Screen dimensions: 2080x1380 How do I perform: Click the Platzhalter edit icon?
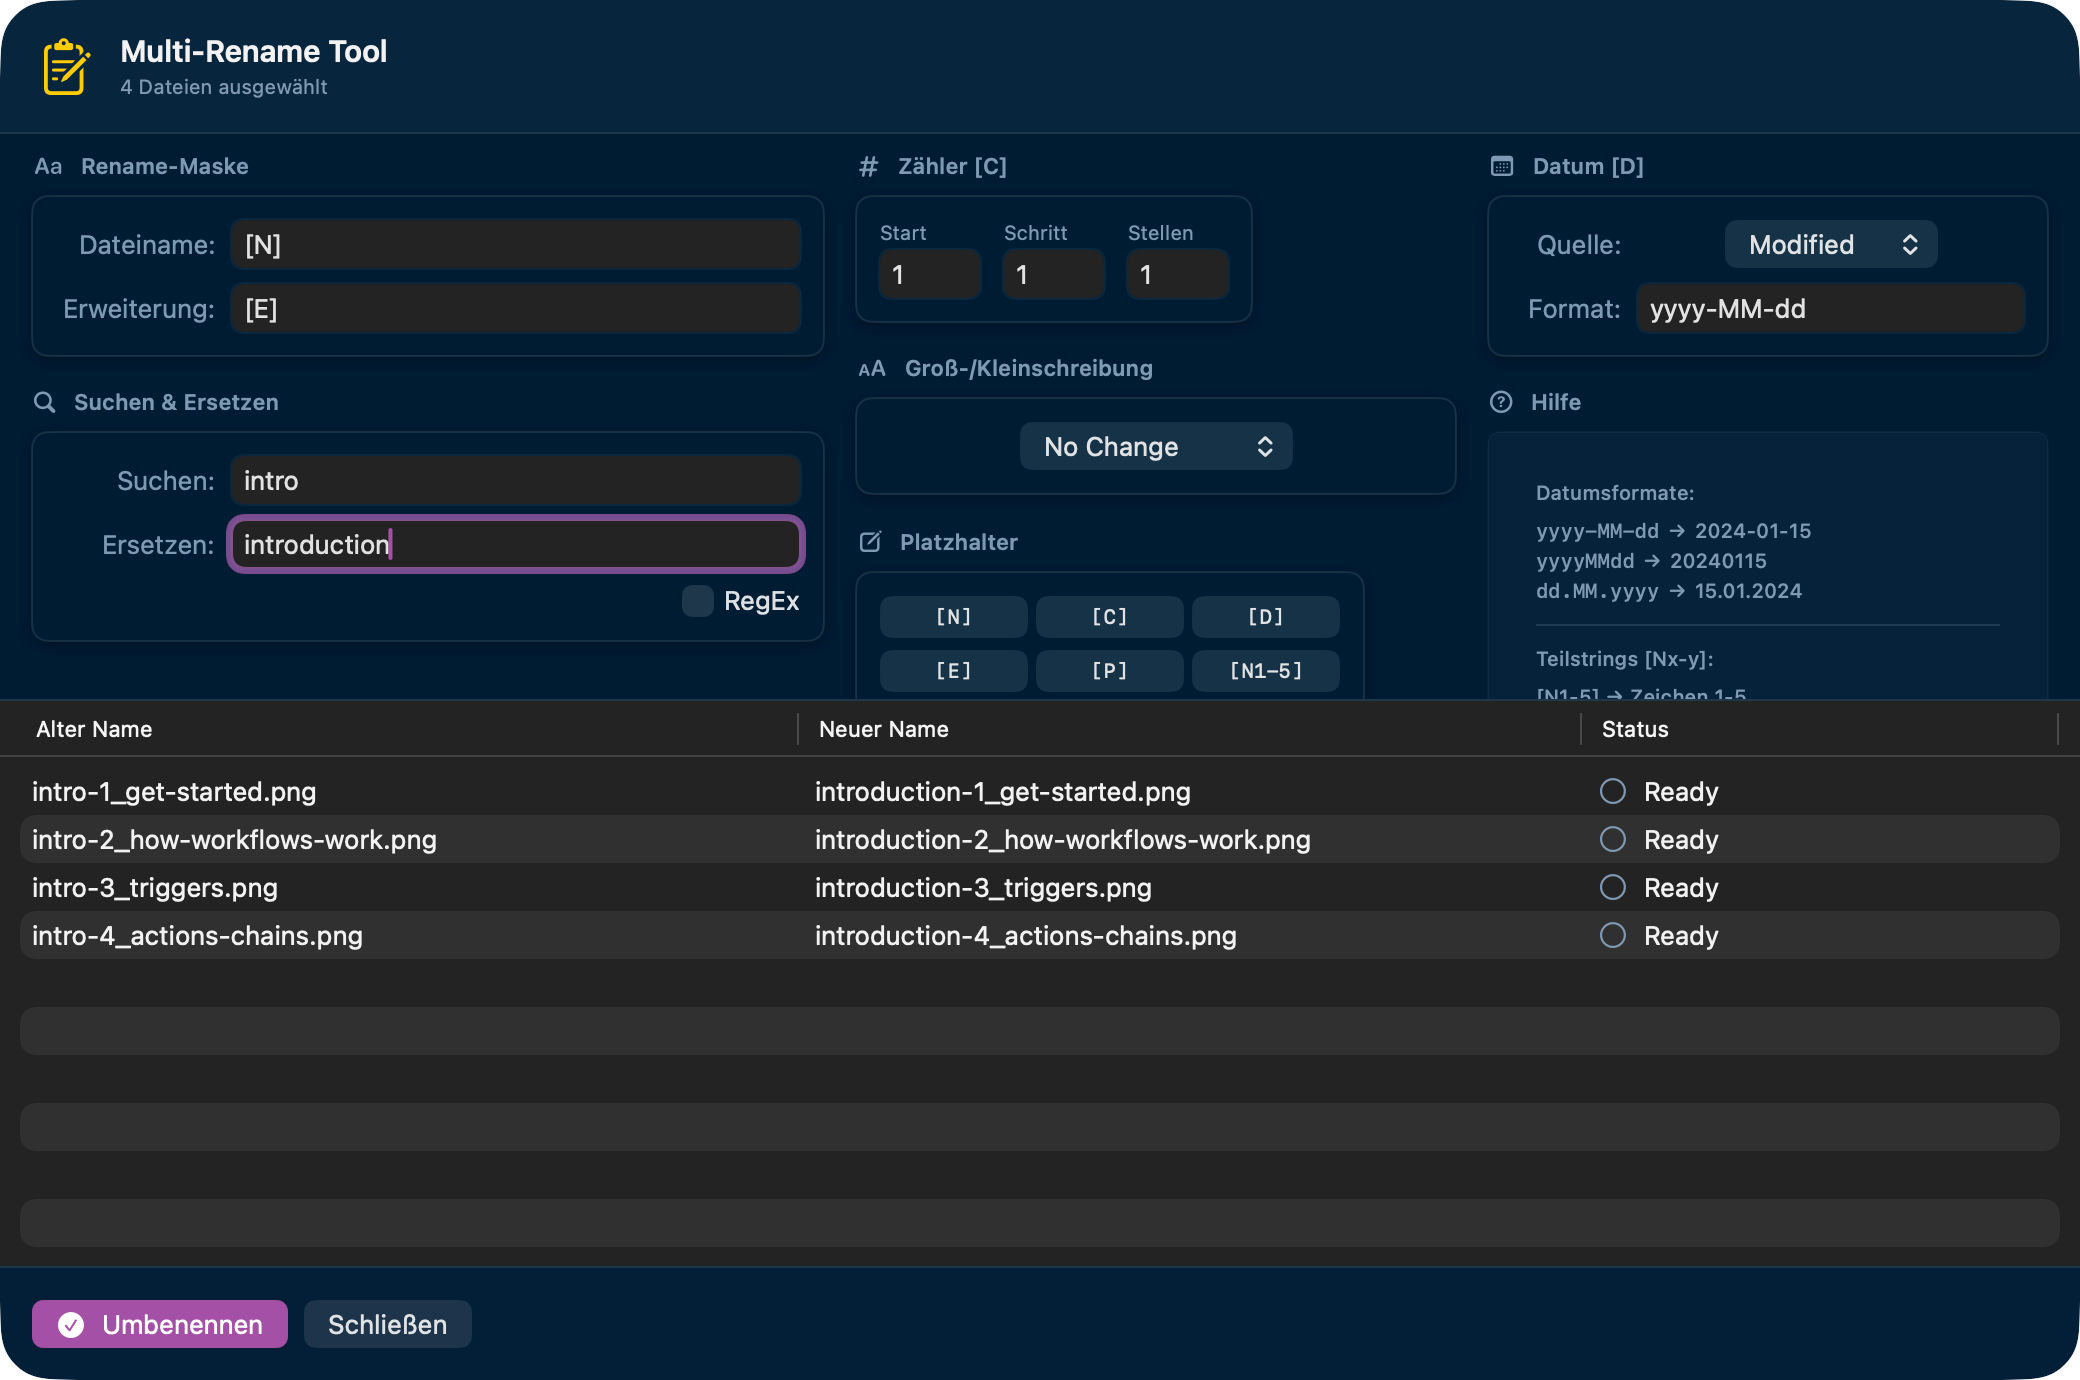coord(870,542)
